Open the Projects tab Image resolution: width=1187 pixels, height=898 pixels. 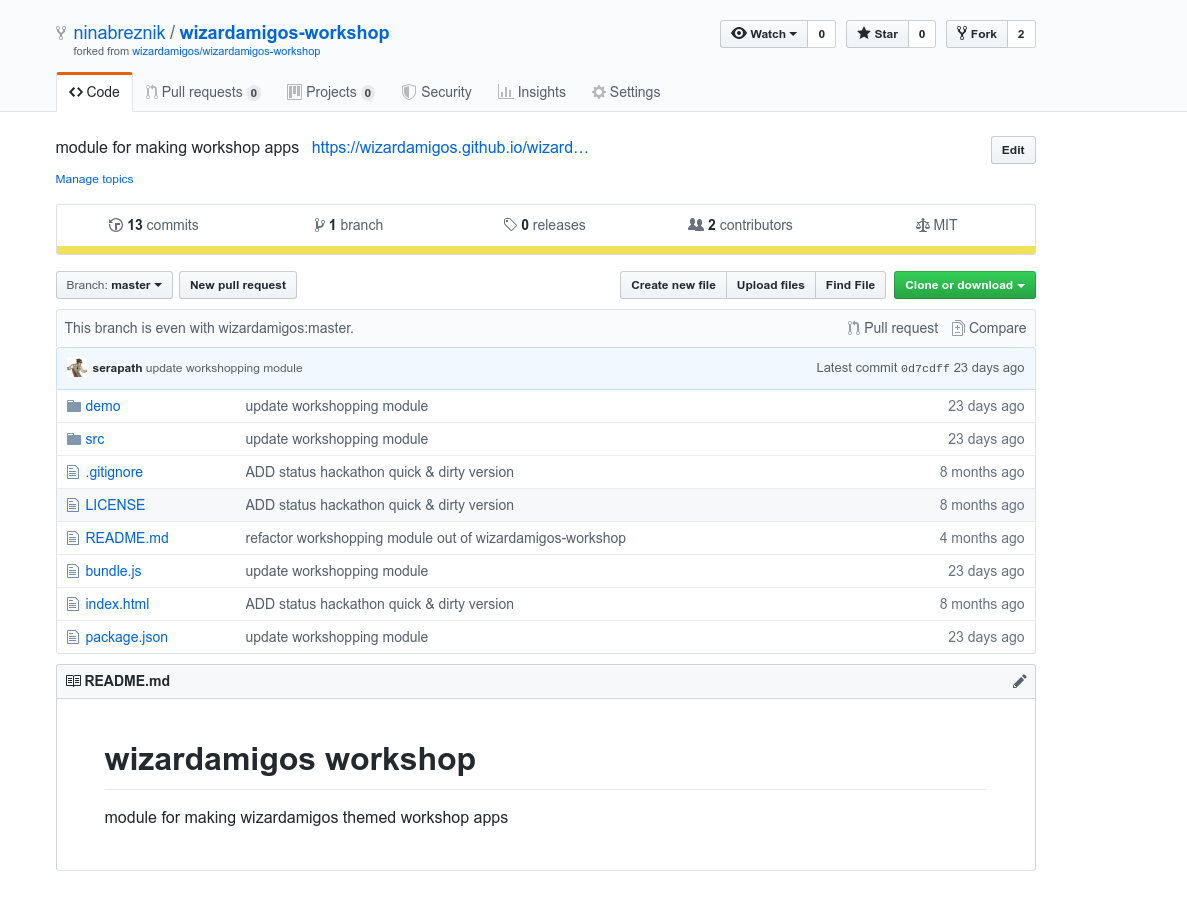tap(331, 92)
